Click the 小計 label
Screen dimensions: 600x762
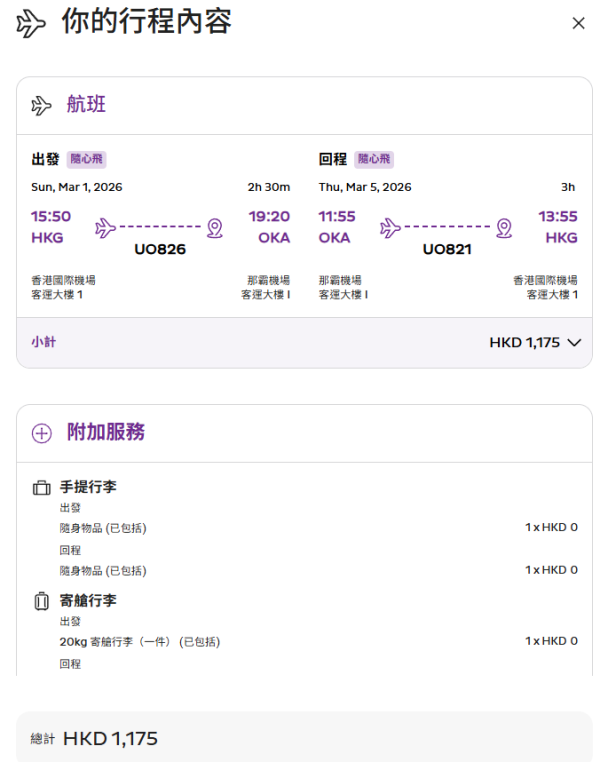click(x=44, y=342)
